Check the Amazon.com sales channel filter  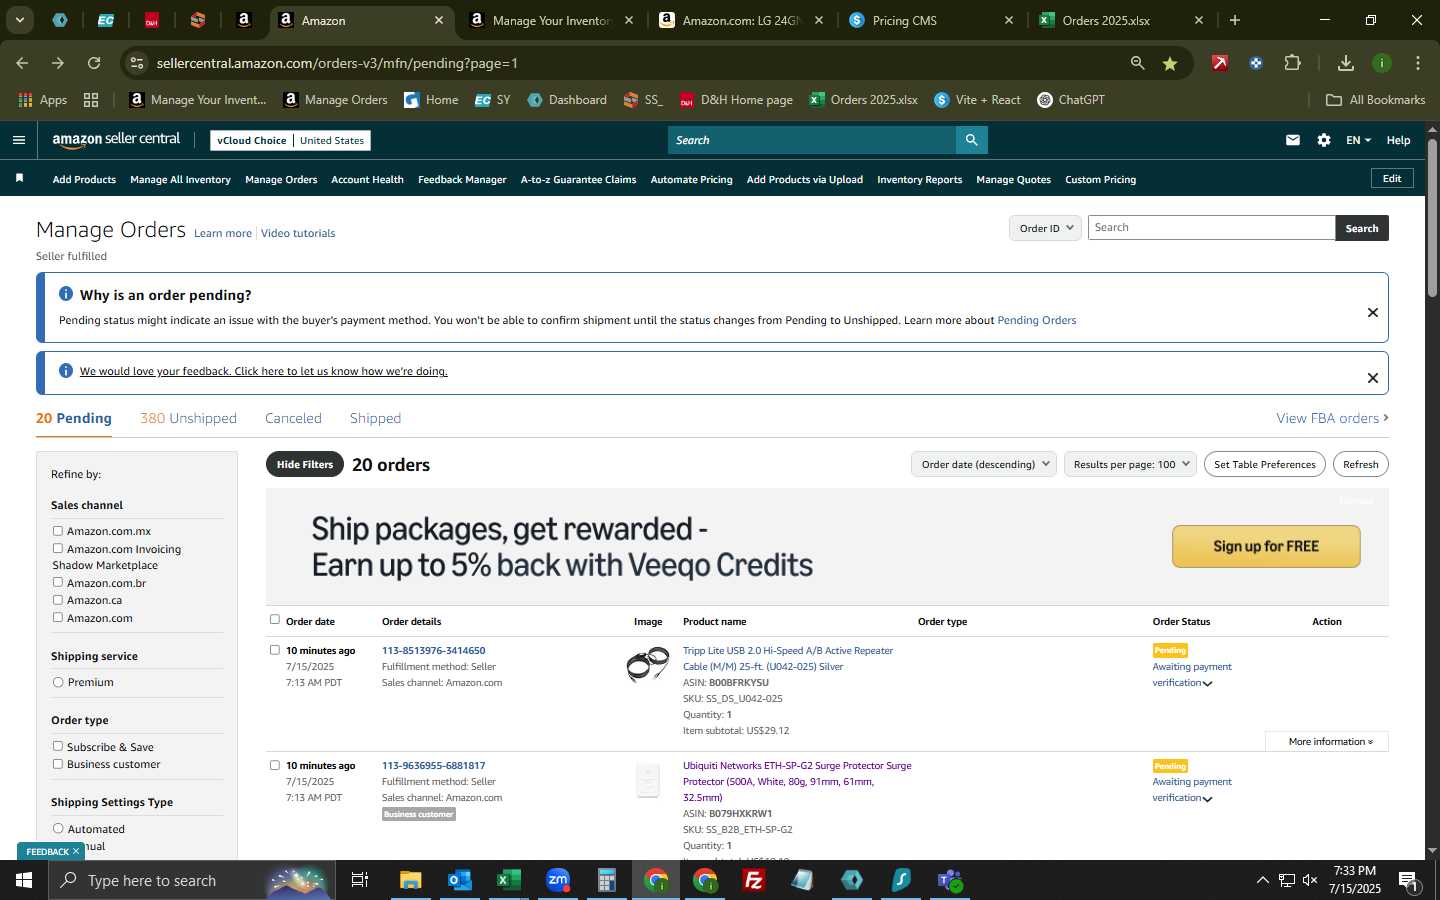[58, 617]
